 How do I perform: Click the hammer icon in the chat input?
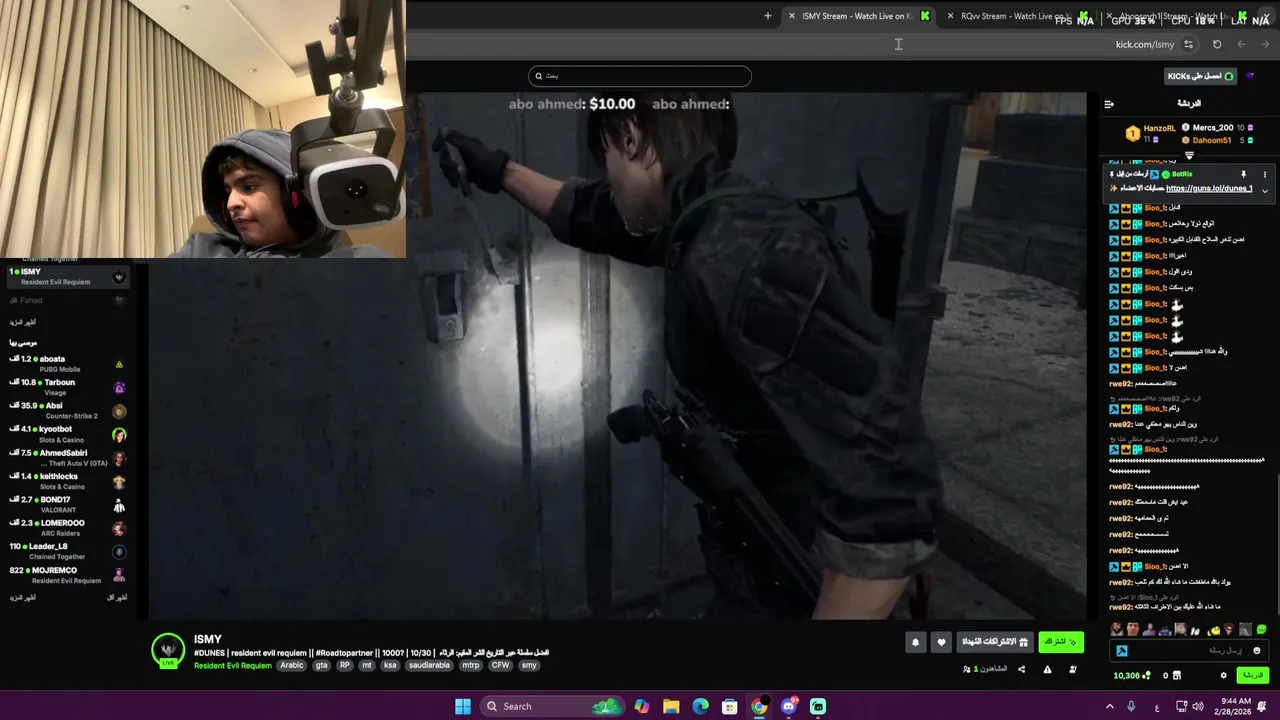click(x=1122, y=651)
